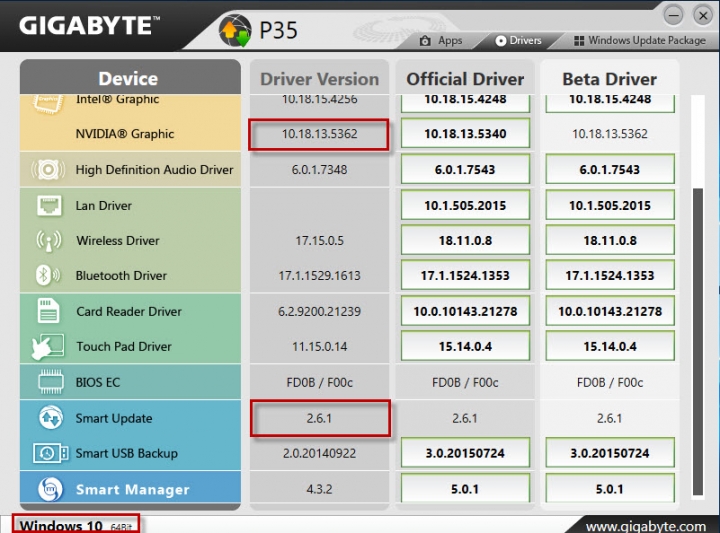Install NVIDIA official driver 10.18.13.5340
Viewport: 720px width, 533px height.
pos(465,134)
